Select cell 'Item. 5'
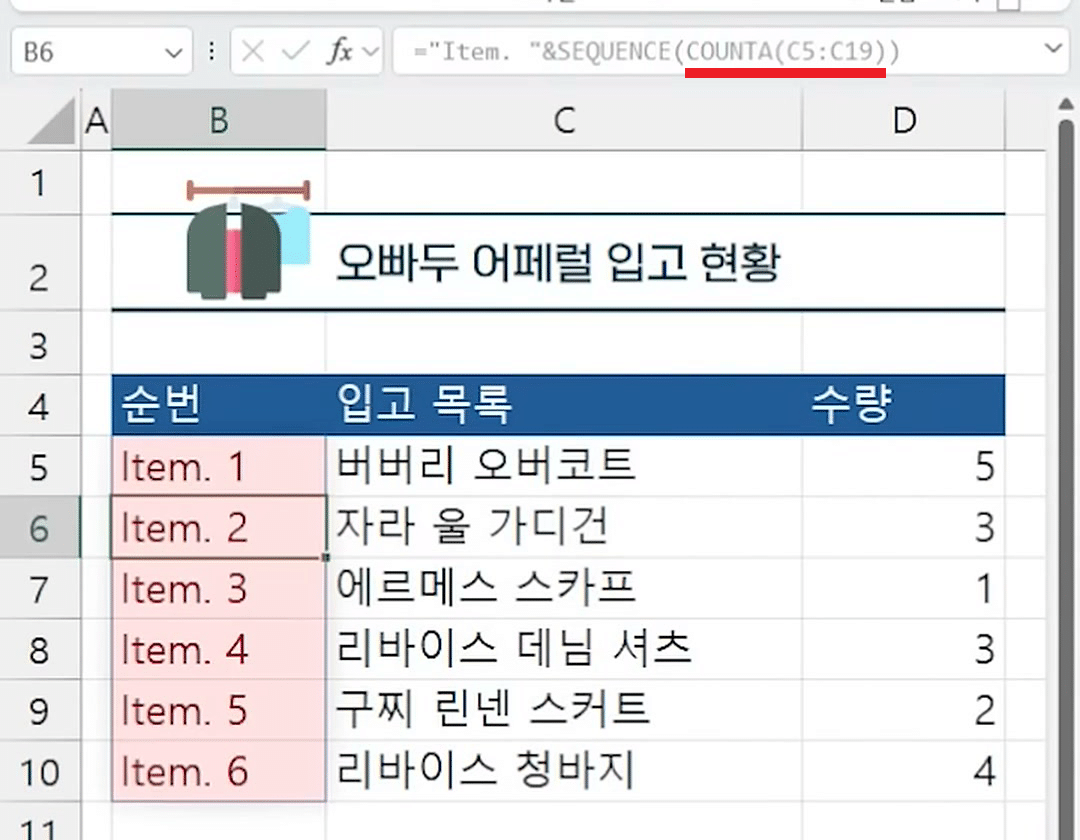The height and width of the screenshot is (840, 1080). point(218,711)
